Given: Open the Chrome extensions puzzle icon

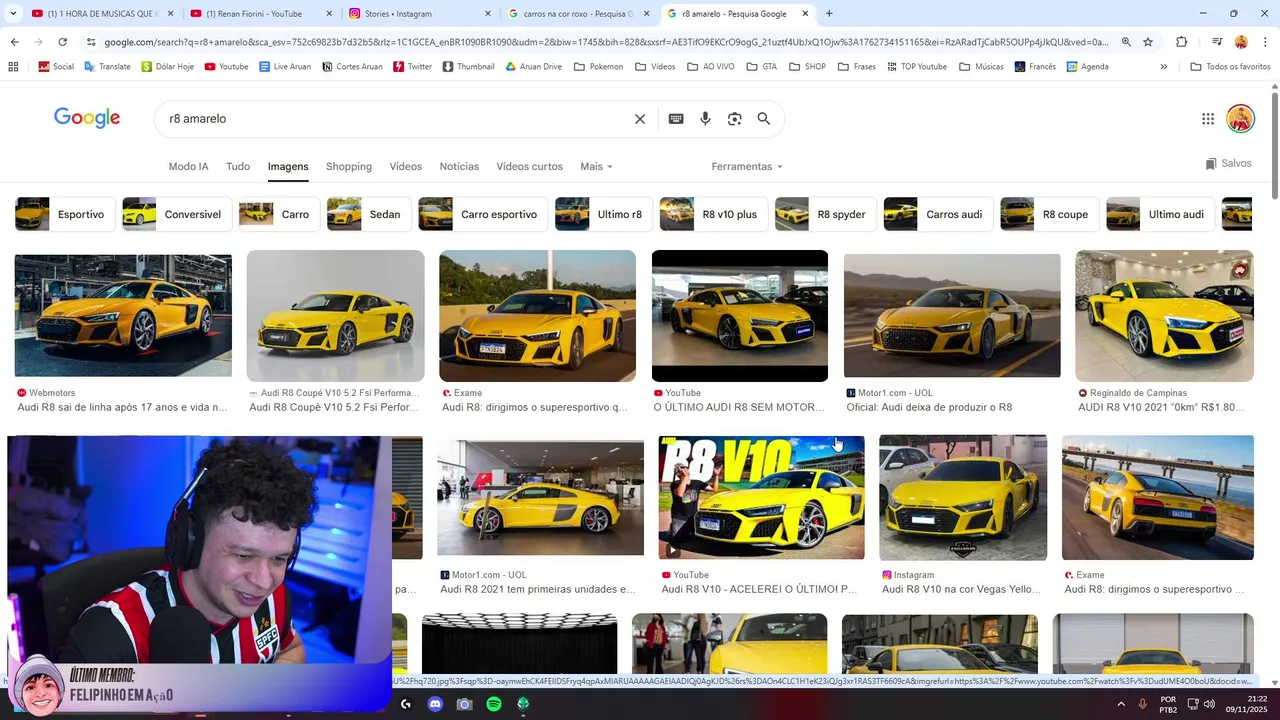Looking at the screenshot, I should pos(1182,42).
